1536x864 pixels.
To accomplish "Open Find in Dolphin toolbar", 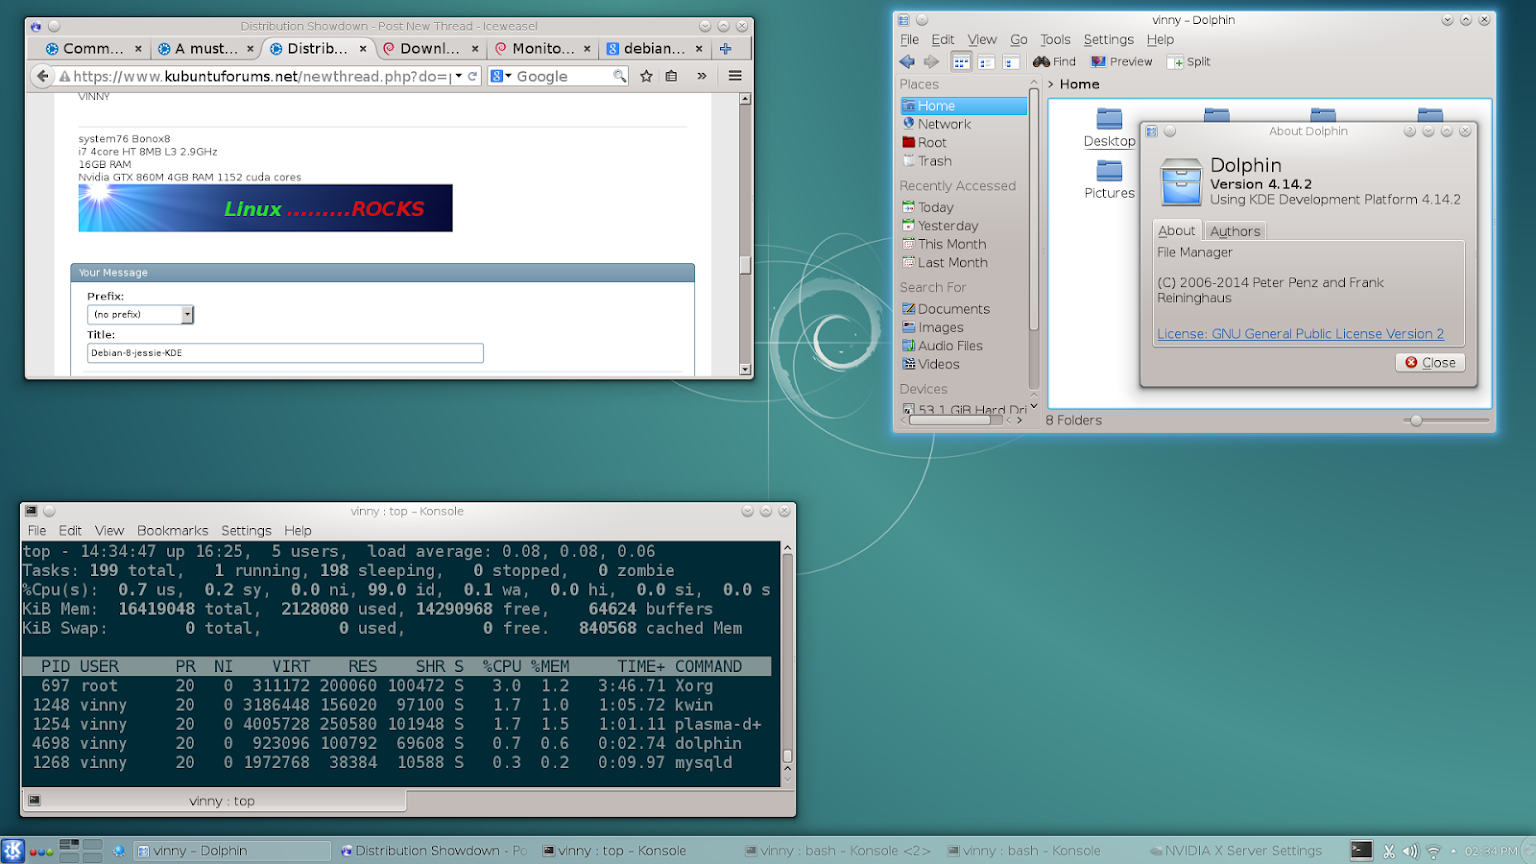I will [1054, 62].
